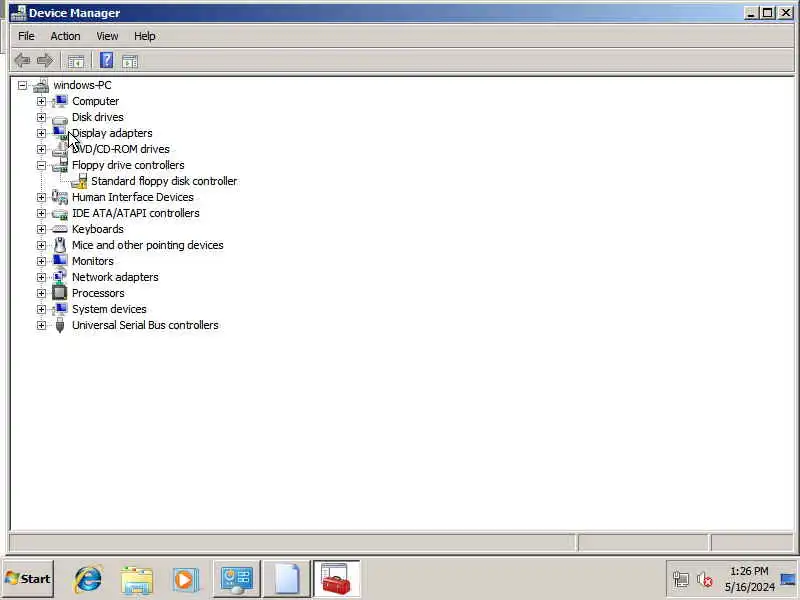Switch to the Control Panel taskbar button

click(236, 579)
